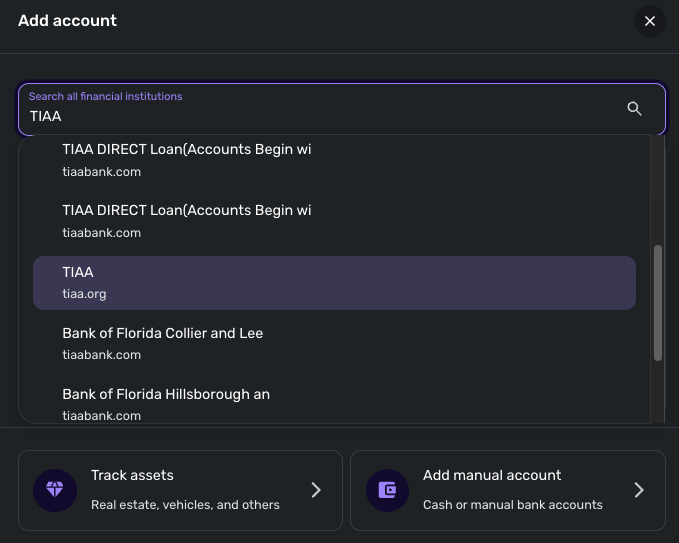Viewport: 679px width, 543px height.
Task: Click the "Search all financial institutions" label
Action: click(x=105, y=97)
